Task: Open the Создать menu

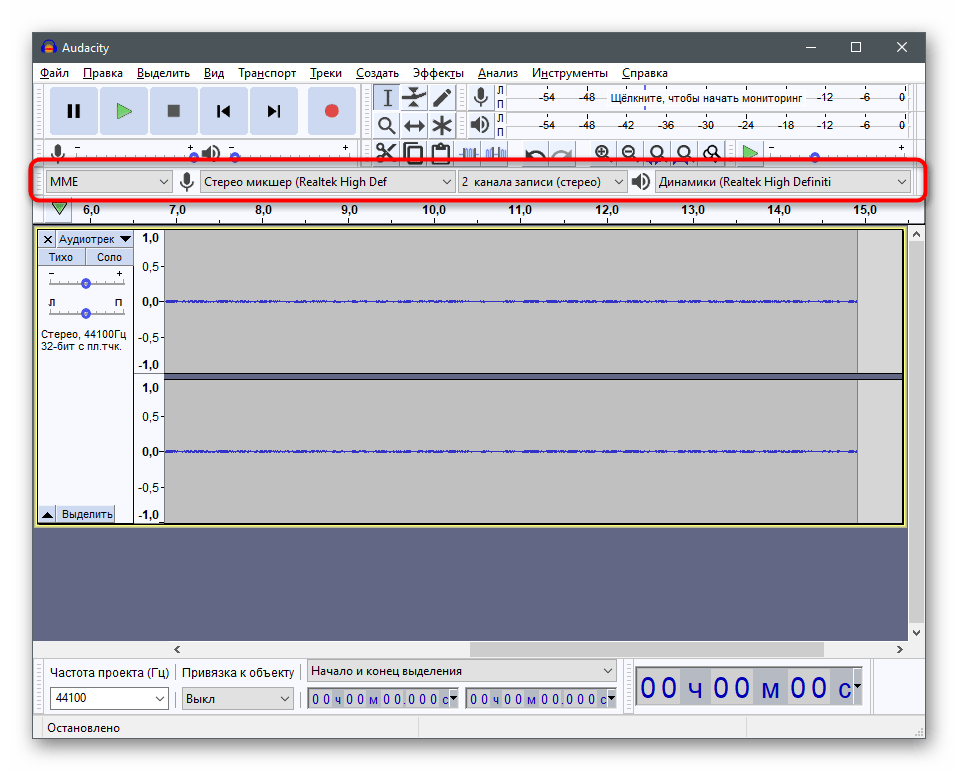Action: coord(378,73)
